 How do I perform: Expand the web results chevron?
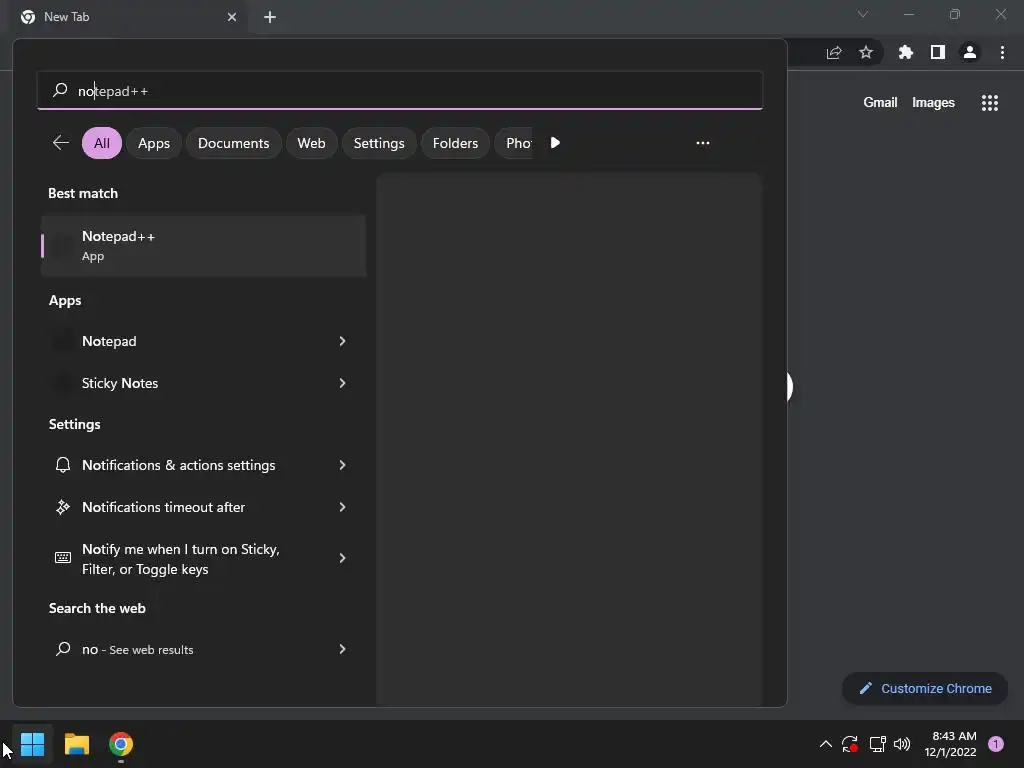(342, 649)
